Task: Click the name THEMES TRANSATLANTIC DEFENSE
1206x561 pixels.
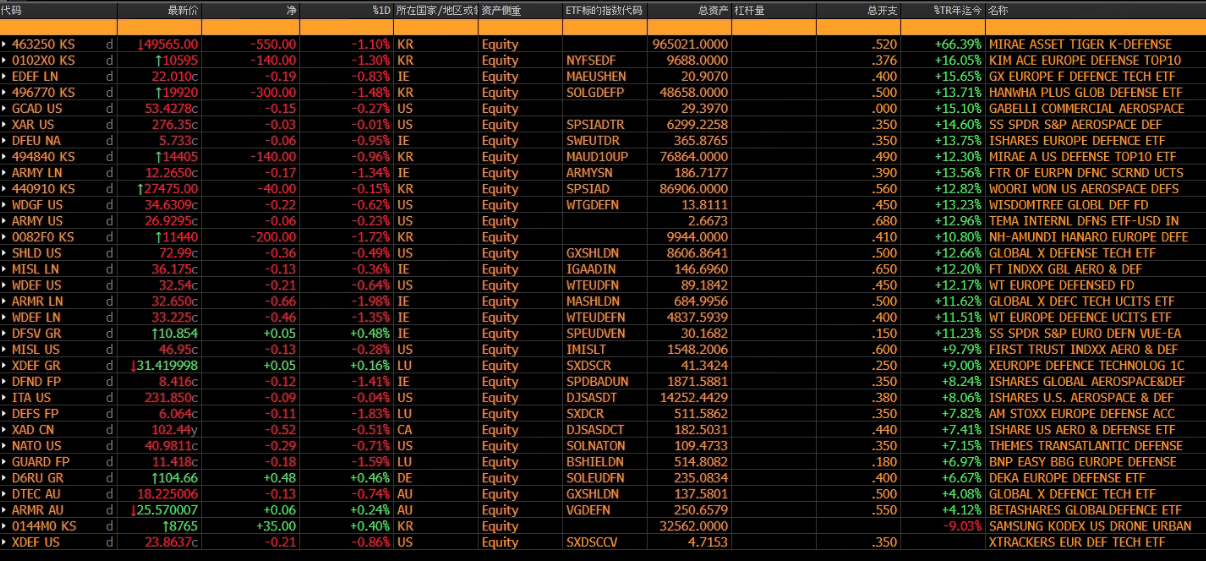Action: click(1085, 445)
